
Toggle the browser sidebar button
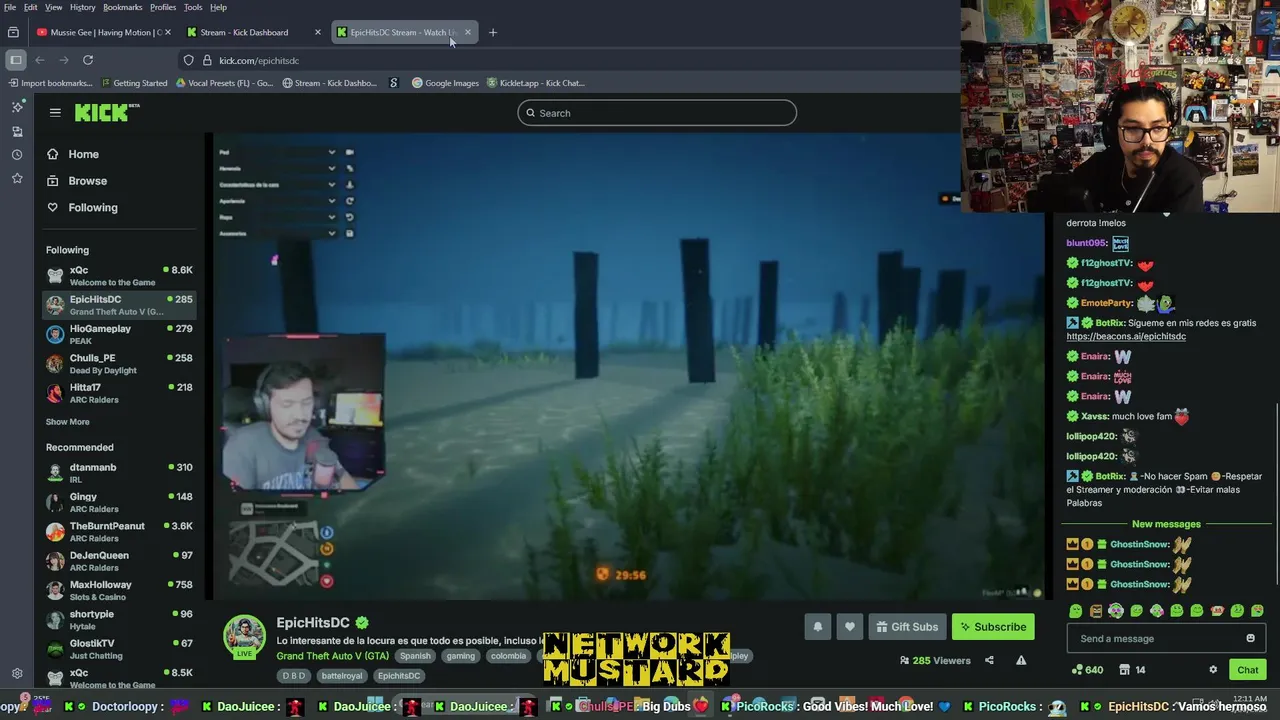(x=15, y=60)
